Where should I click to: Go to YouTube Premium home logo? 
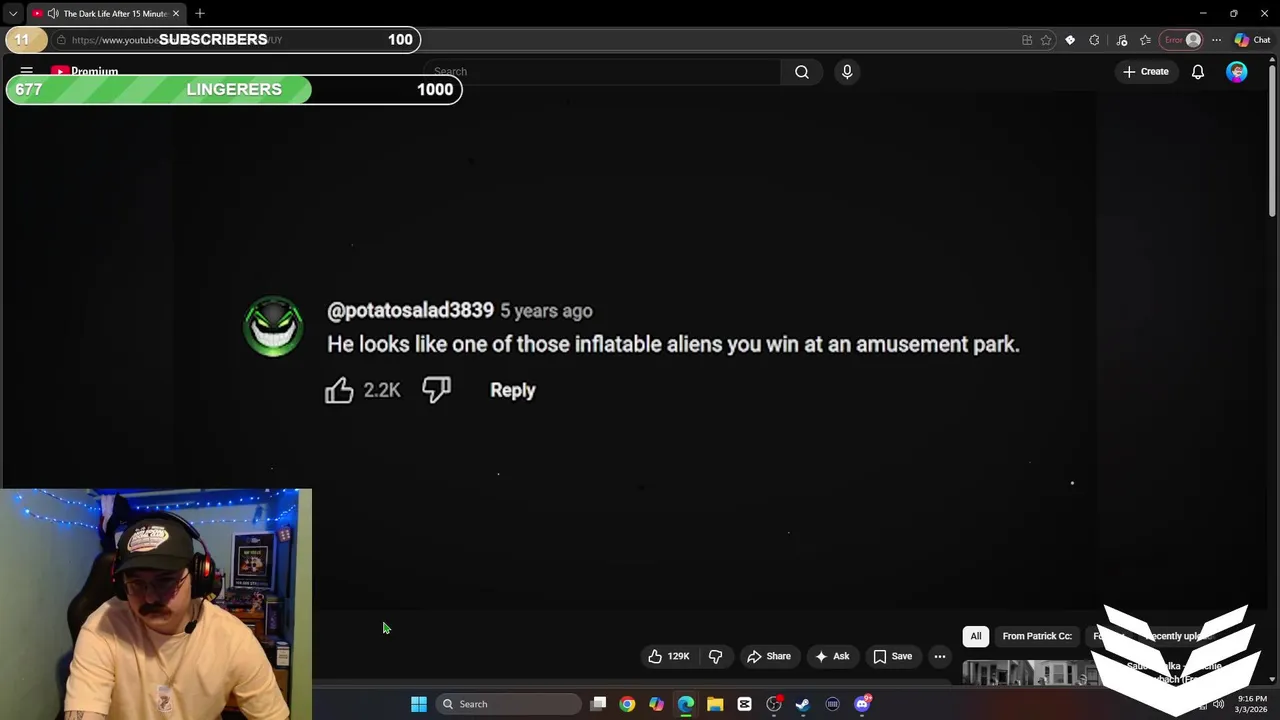tap(85, 72)
